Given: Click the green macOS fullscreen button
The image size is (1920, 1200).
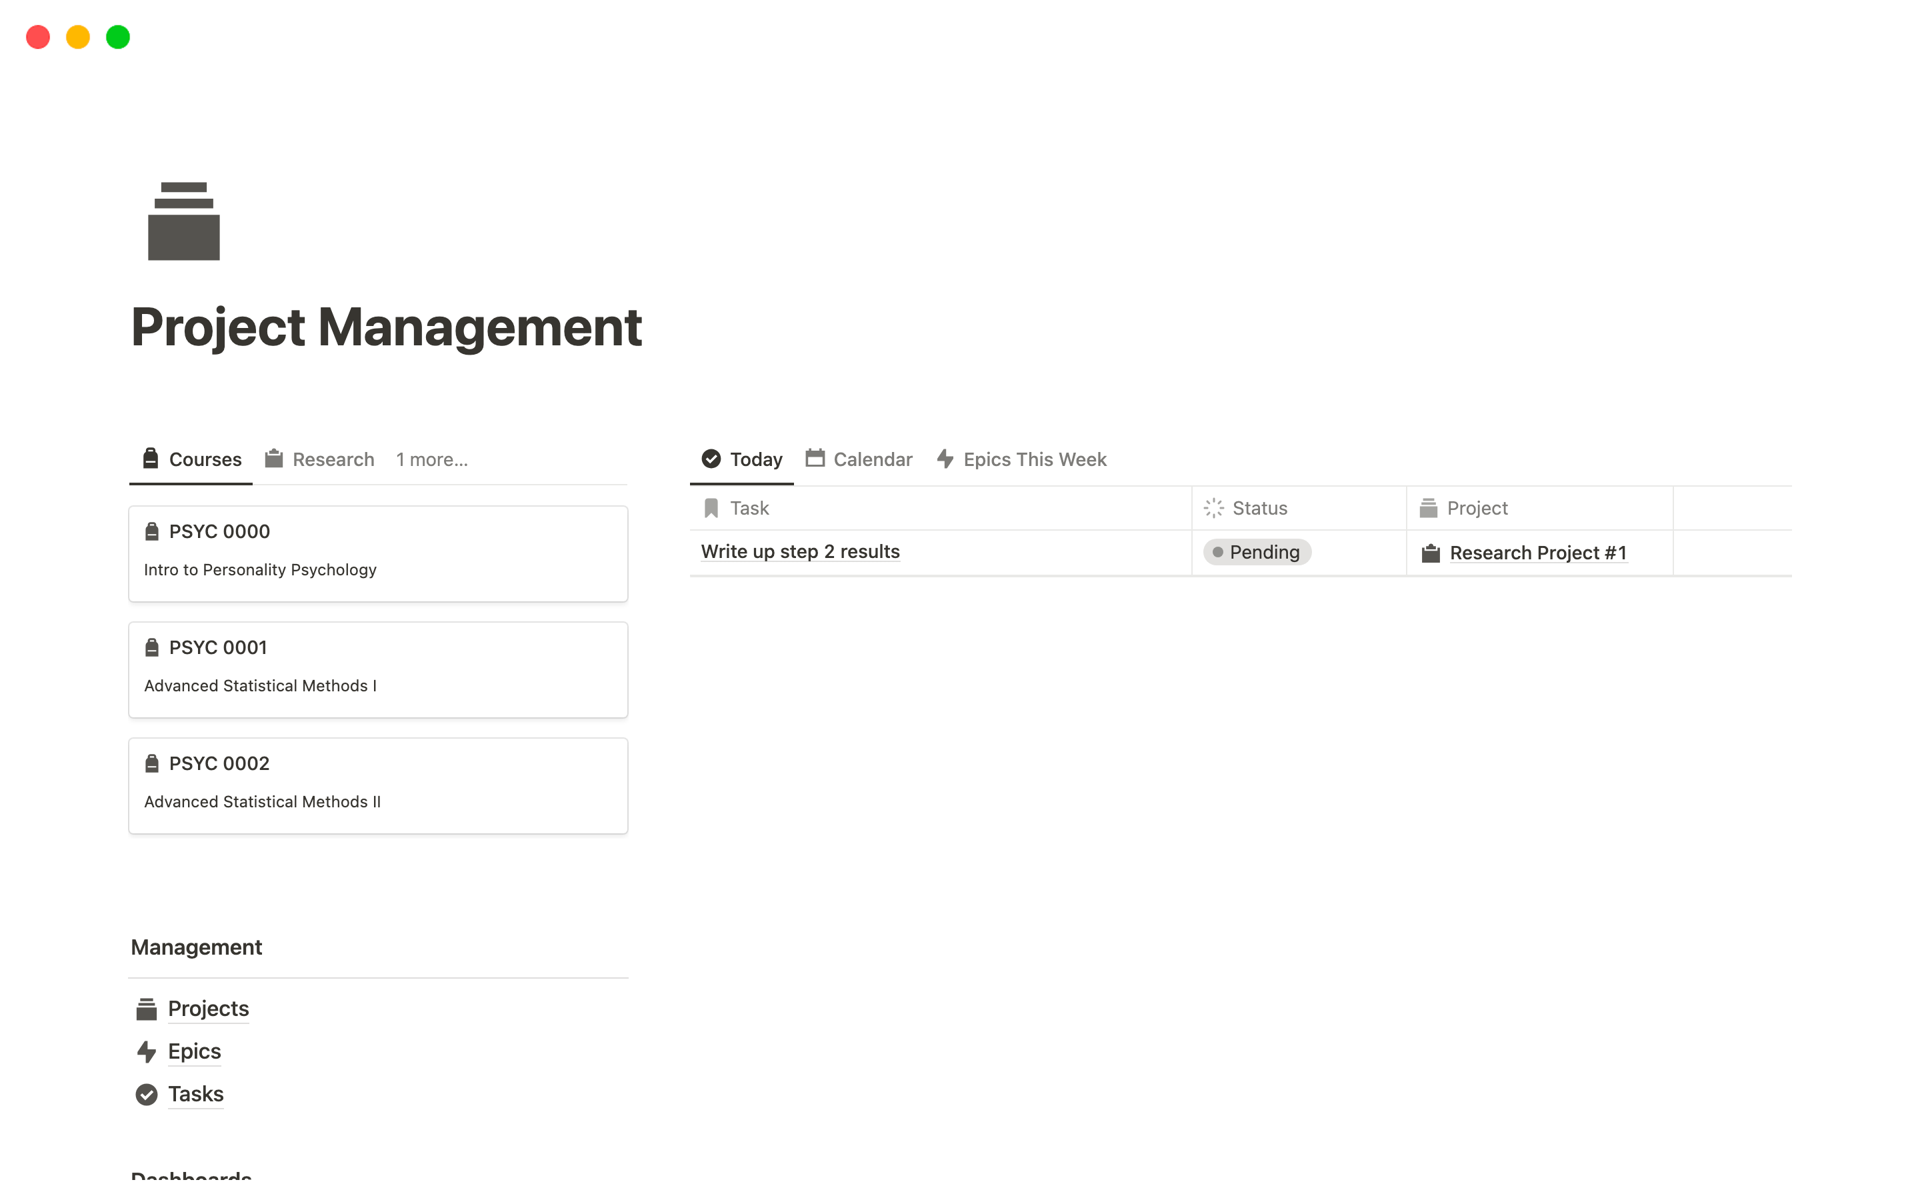Looking at the screenshot, I should (x=118, y=37).
